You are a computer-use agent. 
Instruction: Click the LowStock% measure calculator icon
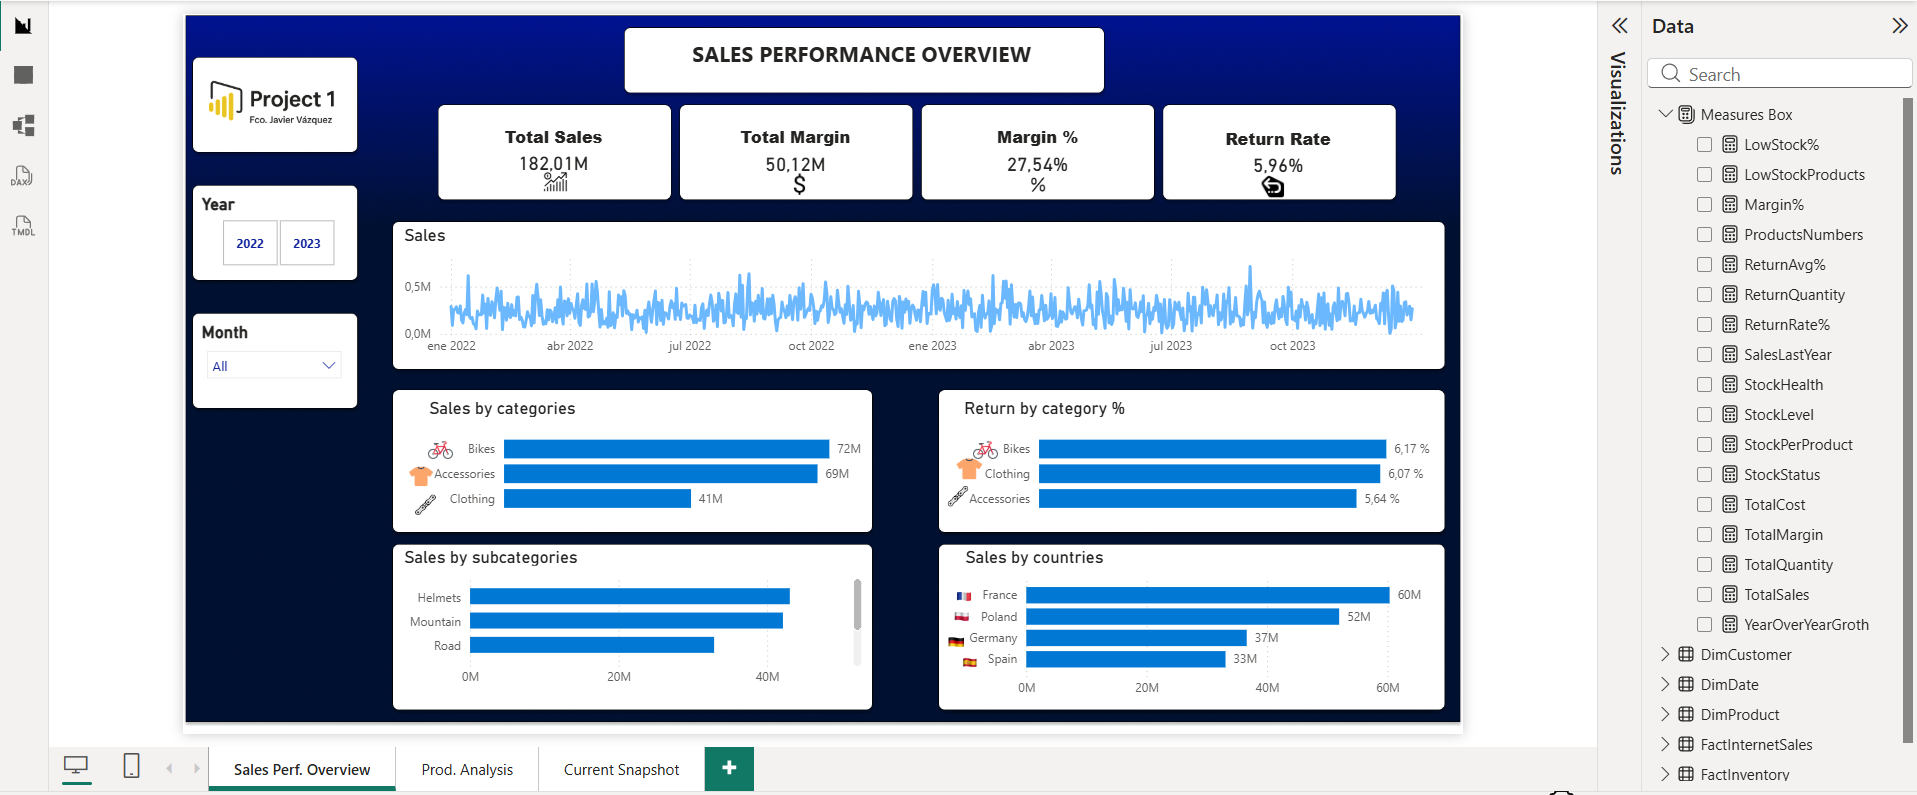[1730, 145]
